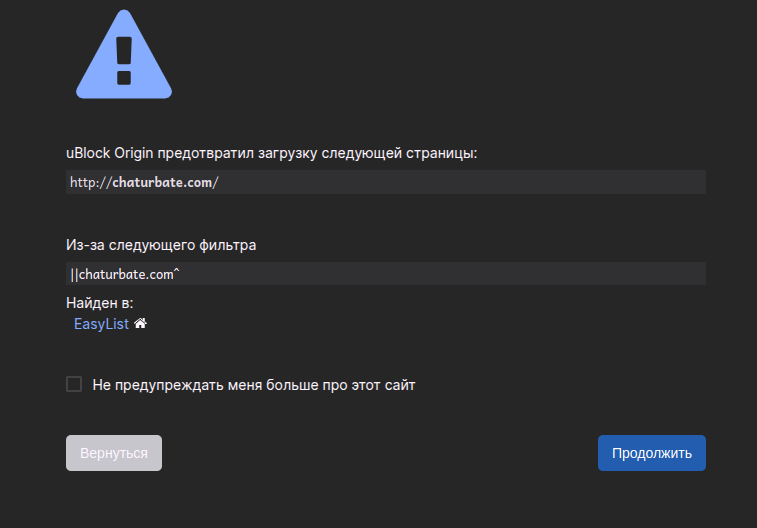Click 'следующей страницы:' in the heading

point(399,153)
